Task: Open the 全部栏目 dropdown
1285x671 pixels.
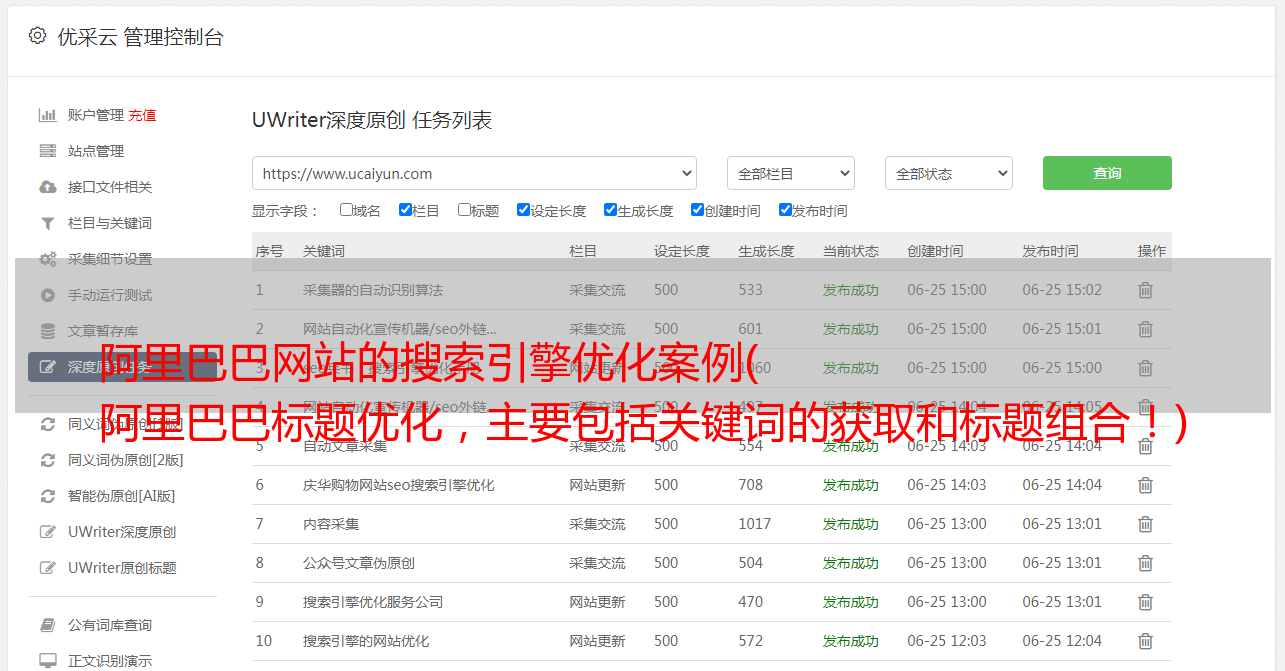Action: (790, 173)
